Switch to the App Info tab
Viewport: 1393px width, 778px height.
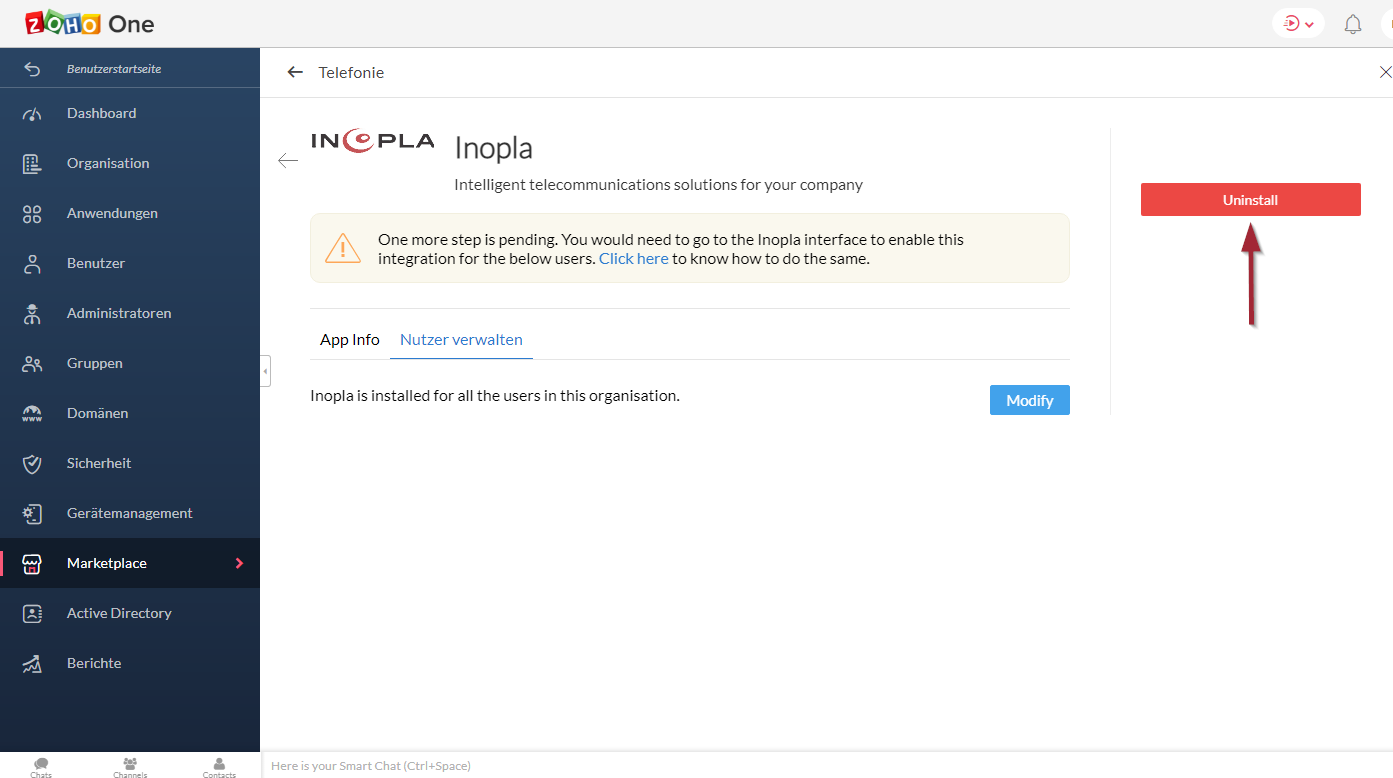tap(350, 340)
